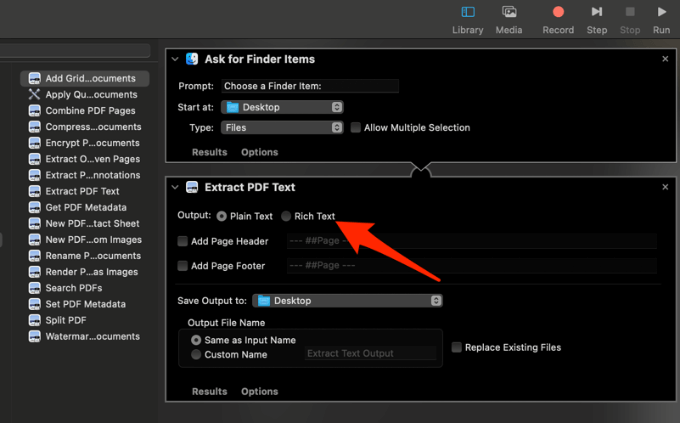Select Watermar...ocuments action
This screenshot has width=680, height=423.
coord(85,336)
